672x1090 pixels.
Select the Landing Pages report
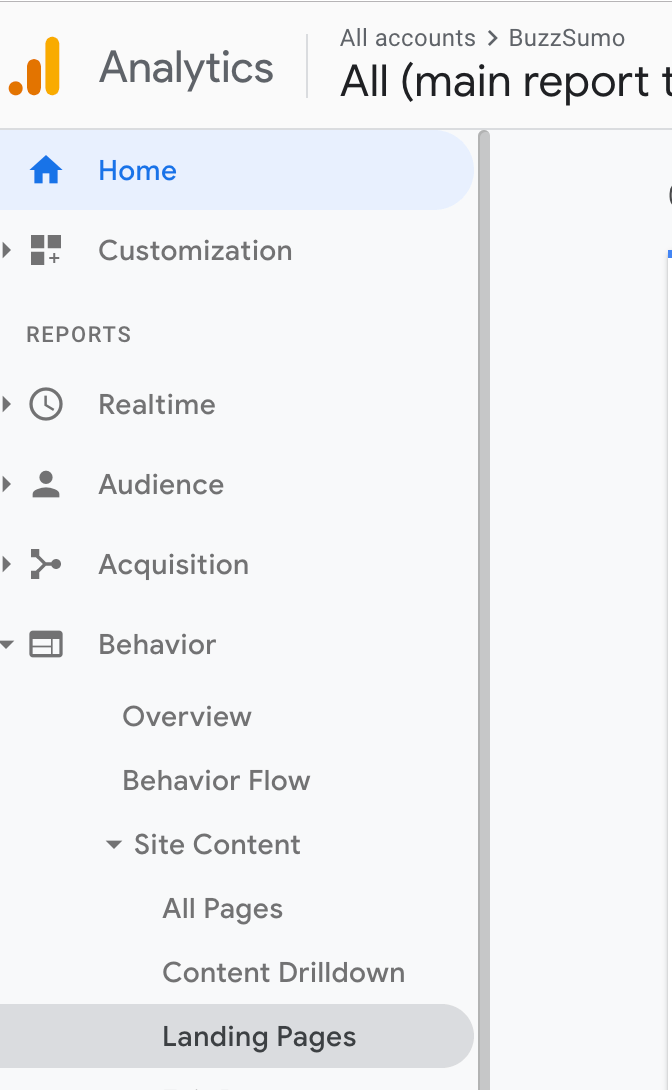(x=259, y=1037)
